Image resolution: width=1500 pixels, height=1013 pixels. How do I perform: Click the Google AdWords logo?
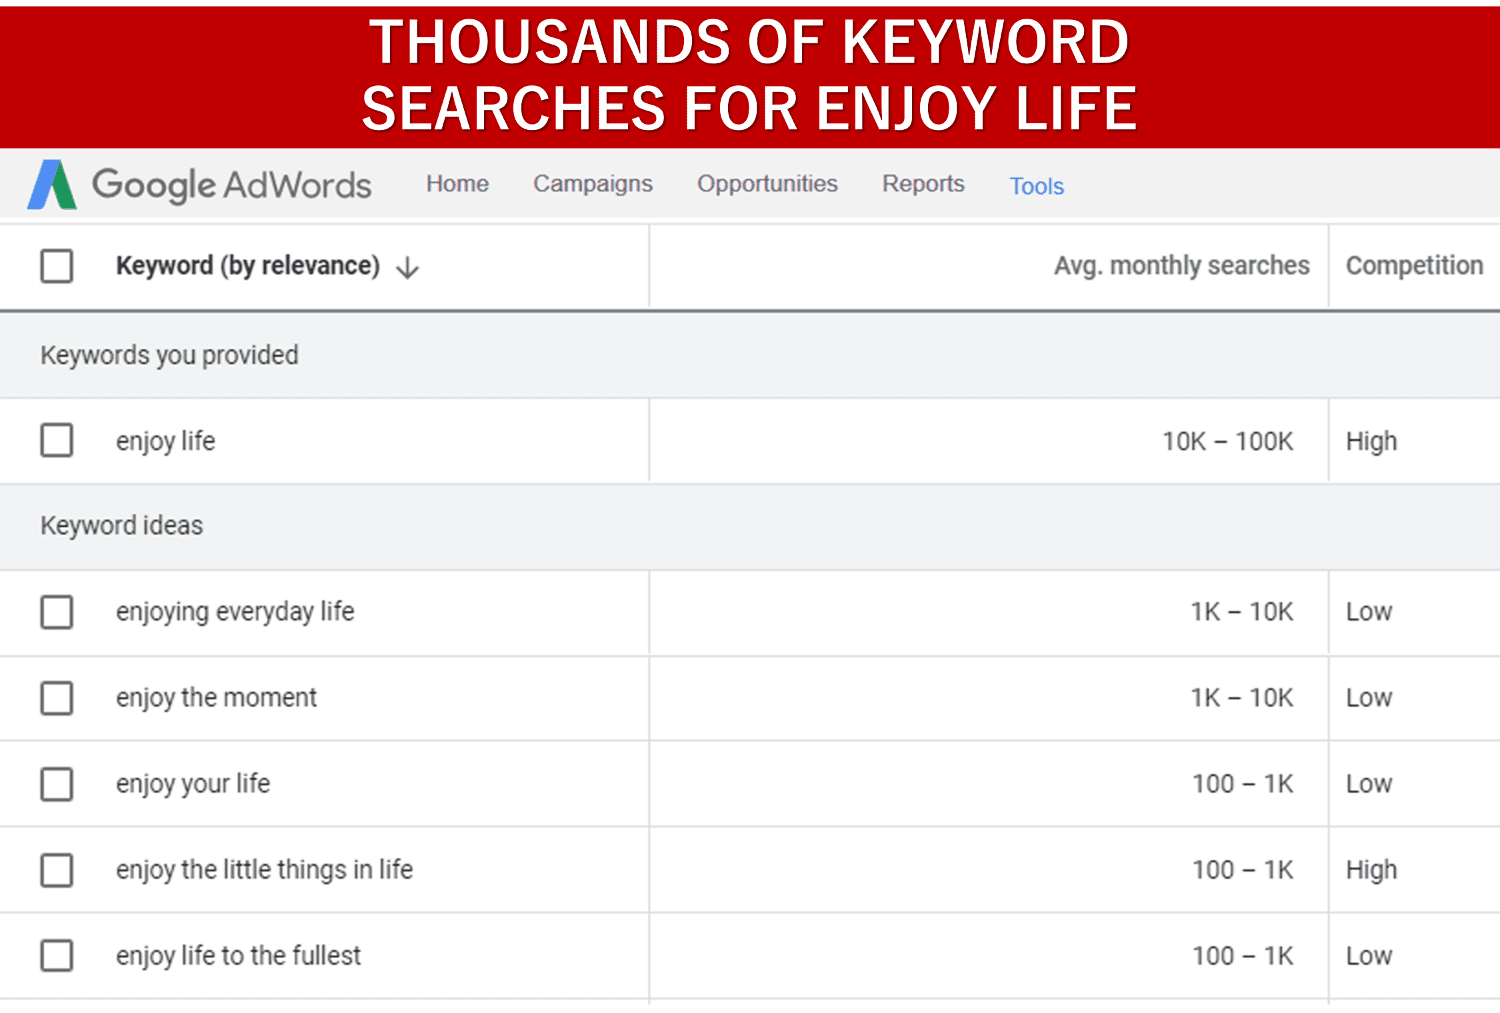click(199, 185)
